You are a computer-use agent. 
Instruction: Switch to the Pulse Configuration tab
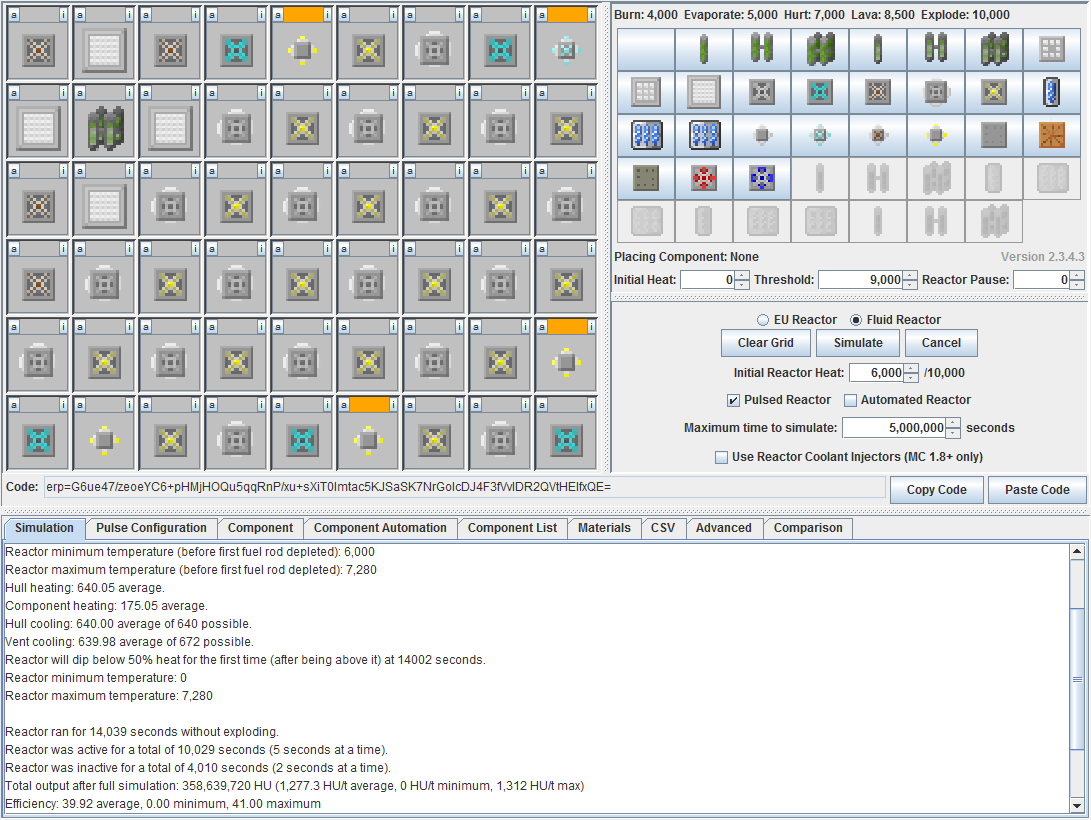151,528
